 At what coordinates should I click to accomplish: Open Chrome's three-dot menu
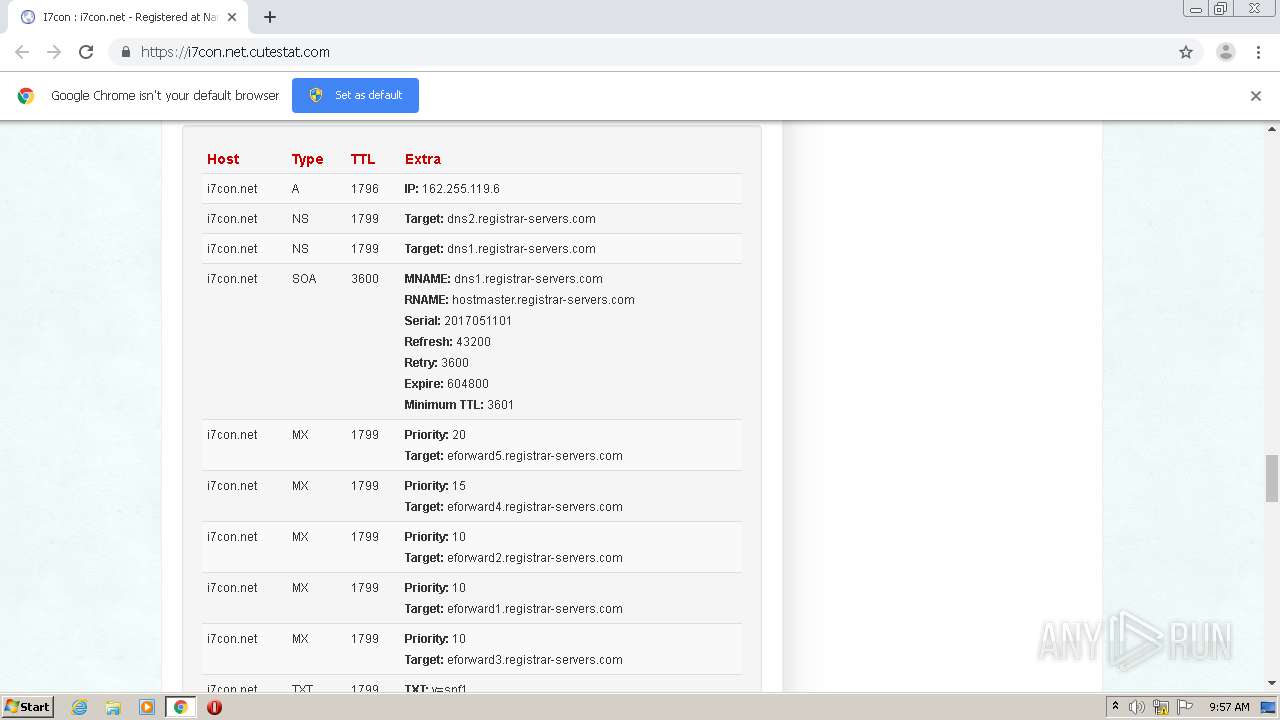click(x=1258, y=52)
